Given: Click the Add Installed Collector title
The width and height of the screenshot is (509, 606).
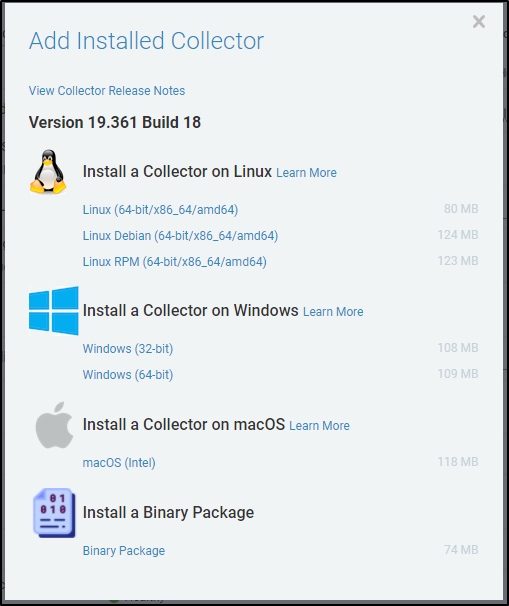Looking at the screenshot, I should click(x=146, y=41).
